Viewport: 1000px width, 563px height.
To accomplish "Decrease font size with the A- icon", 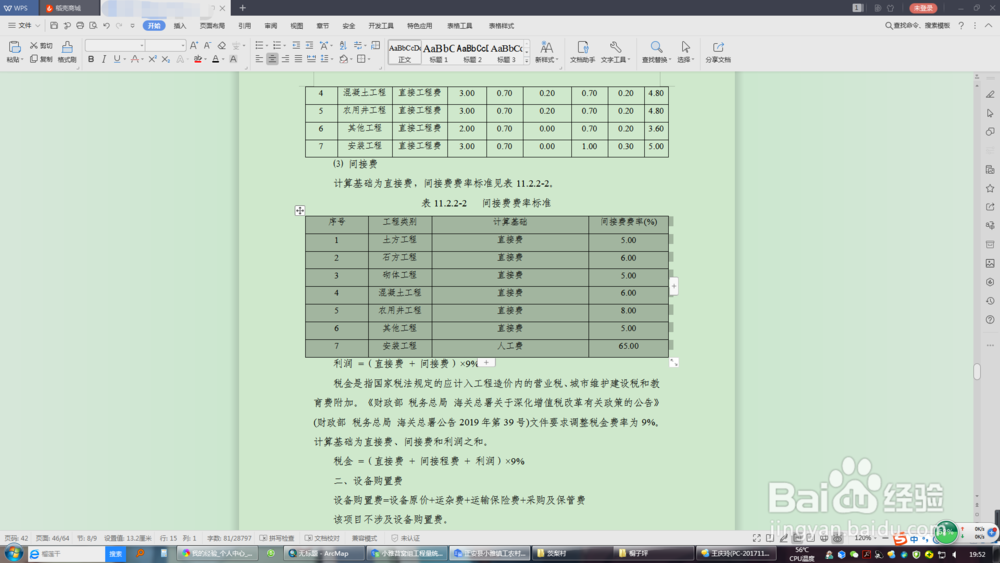I will coord(207,45).
